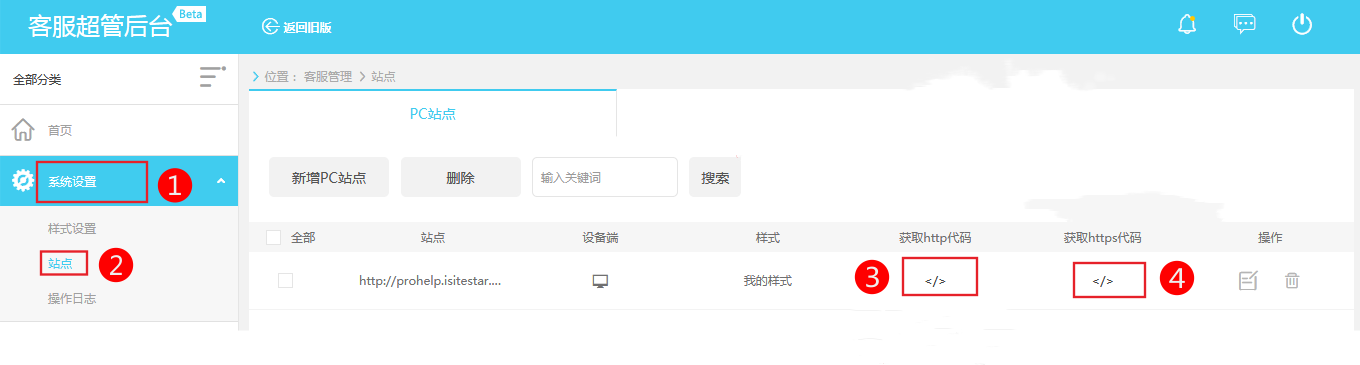The image size is (1360, 365).
Task: Check the prohelp site row checkbox
Action: coord(285,281)
